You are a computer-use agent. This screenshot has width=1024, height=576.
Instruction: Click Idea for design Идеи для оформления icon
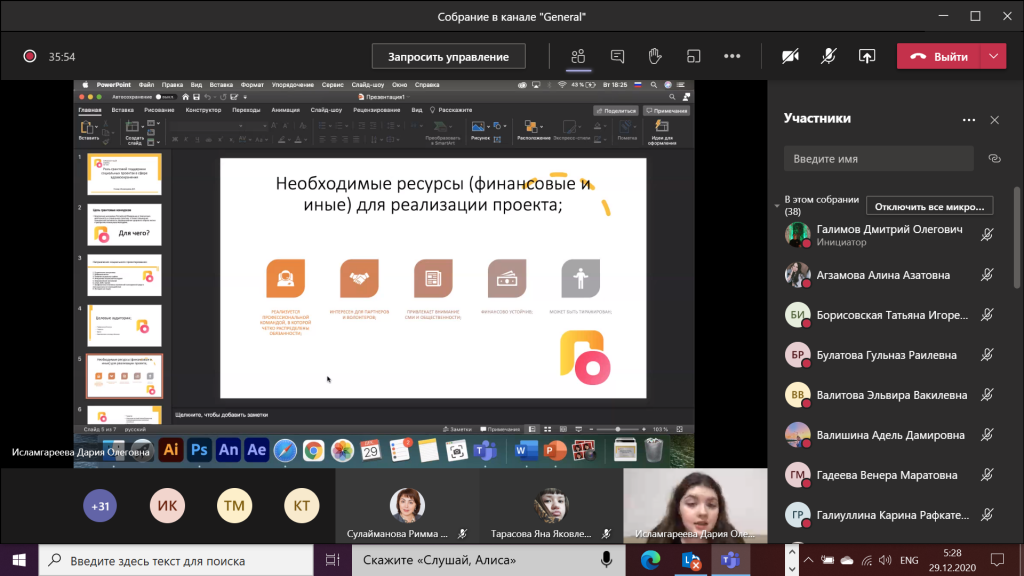[662, 131]
